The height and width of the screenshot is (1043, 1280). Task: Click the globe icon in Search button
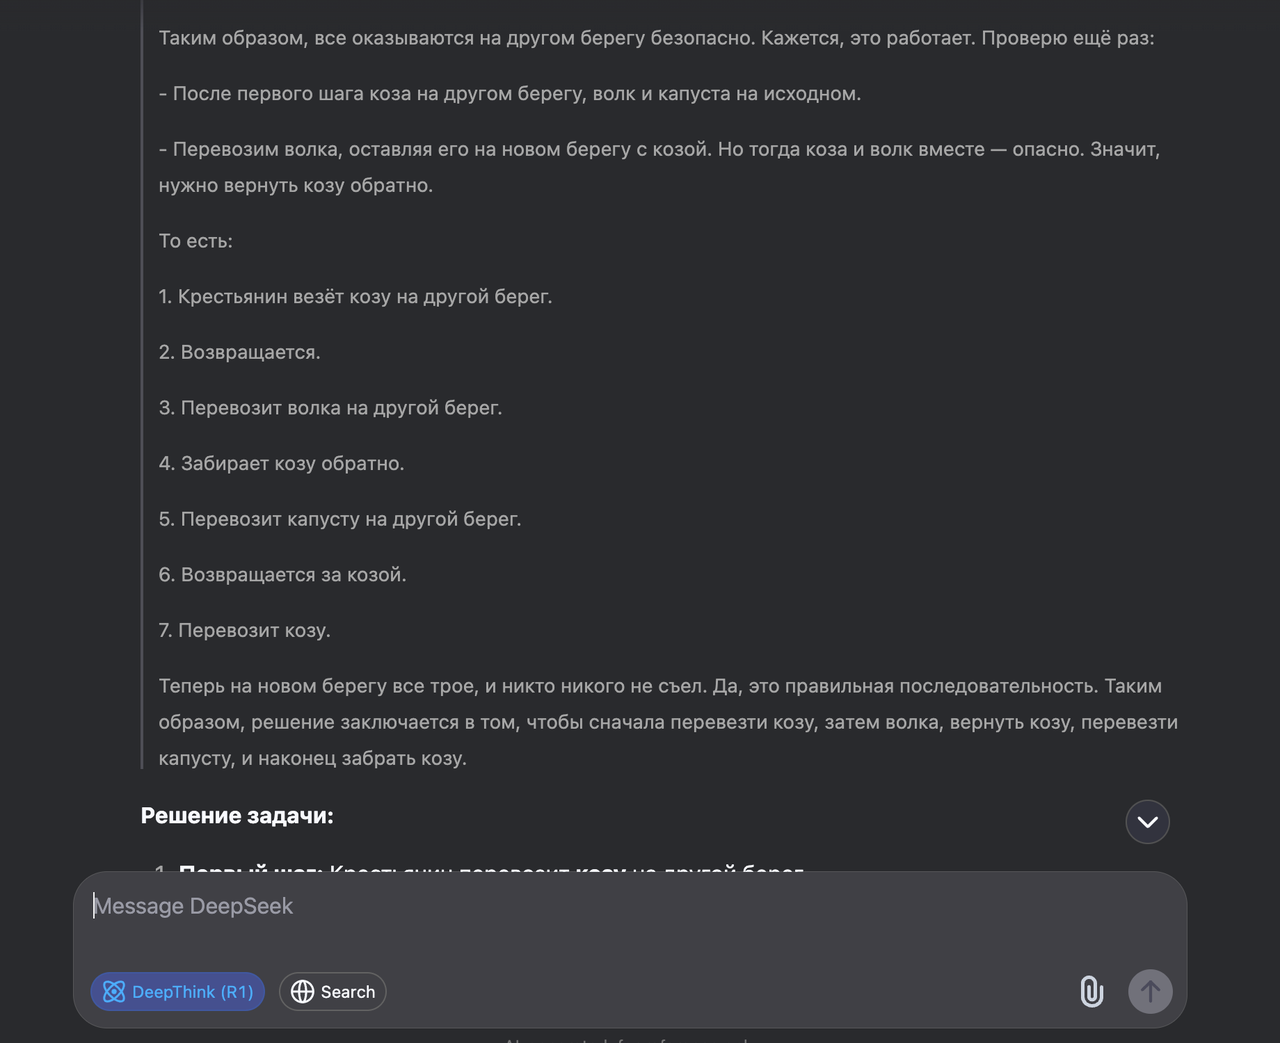click(302, 992)
